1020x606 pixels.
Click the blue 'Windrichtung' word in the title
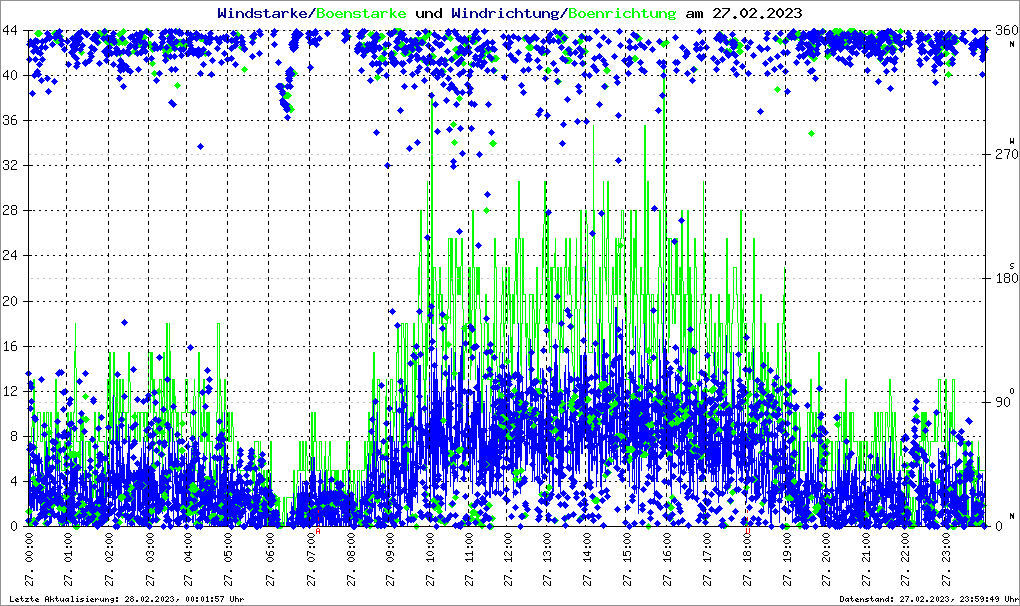tap(505, 13)
